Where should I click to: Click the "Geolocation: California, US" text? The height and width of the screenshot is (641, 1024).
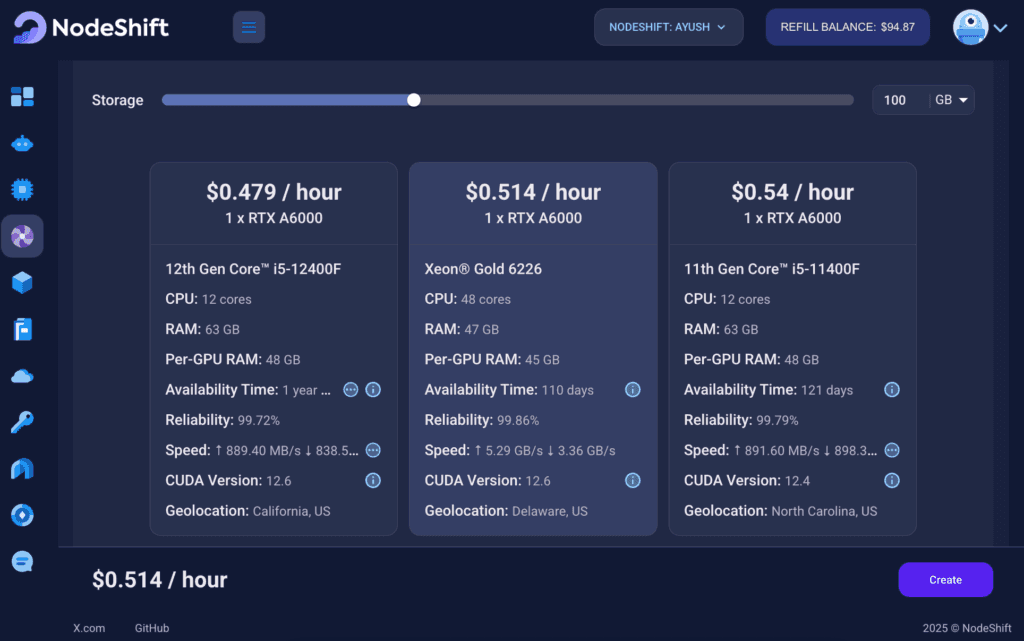[x=248, y=511]
